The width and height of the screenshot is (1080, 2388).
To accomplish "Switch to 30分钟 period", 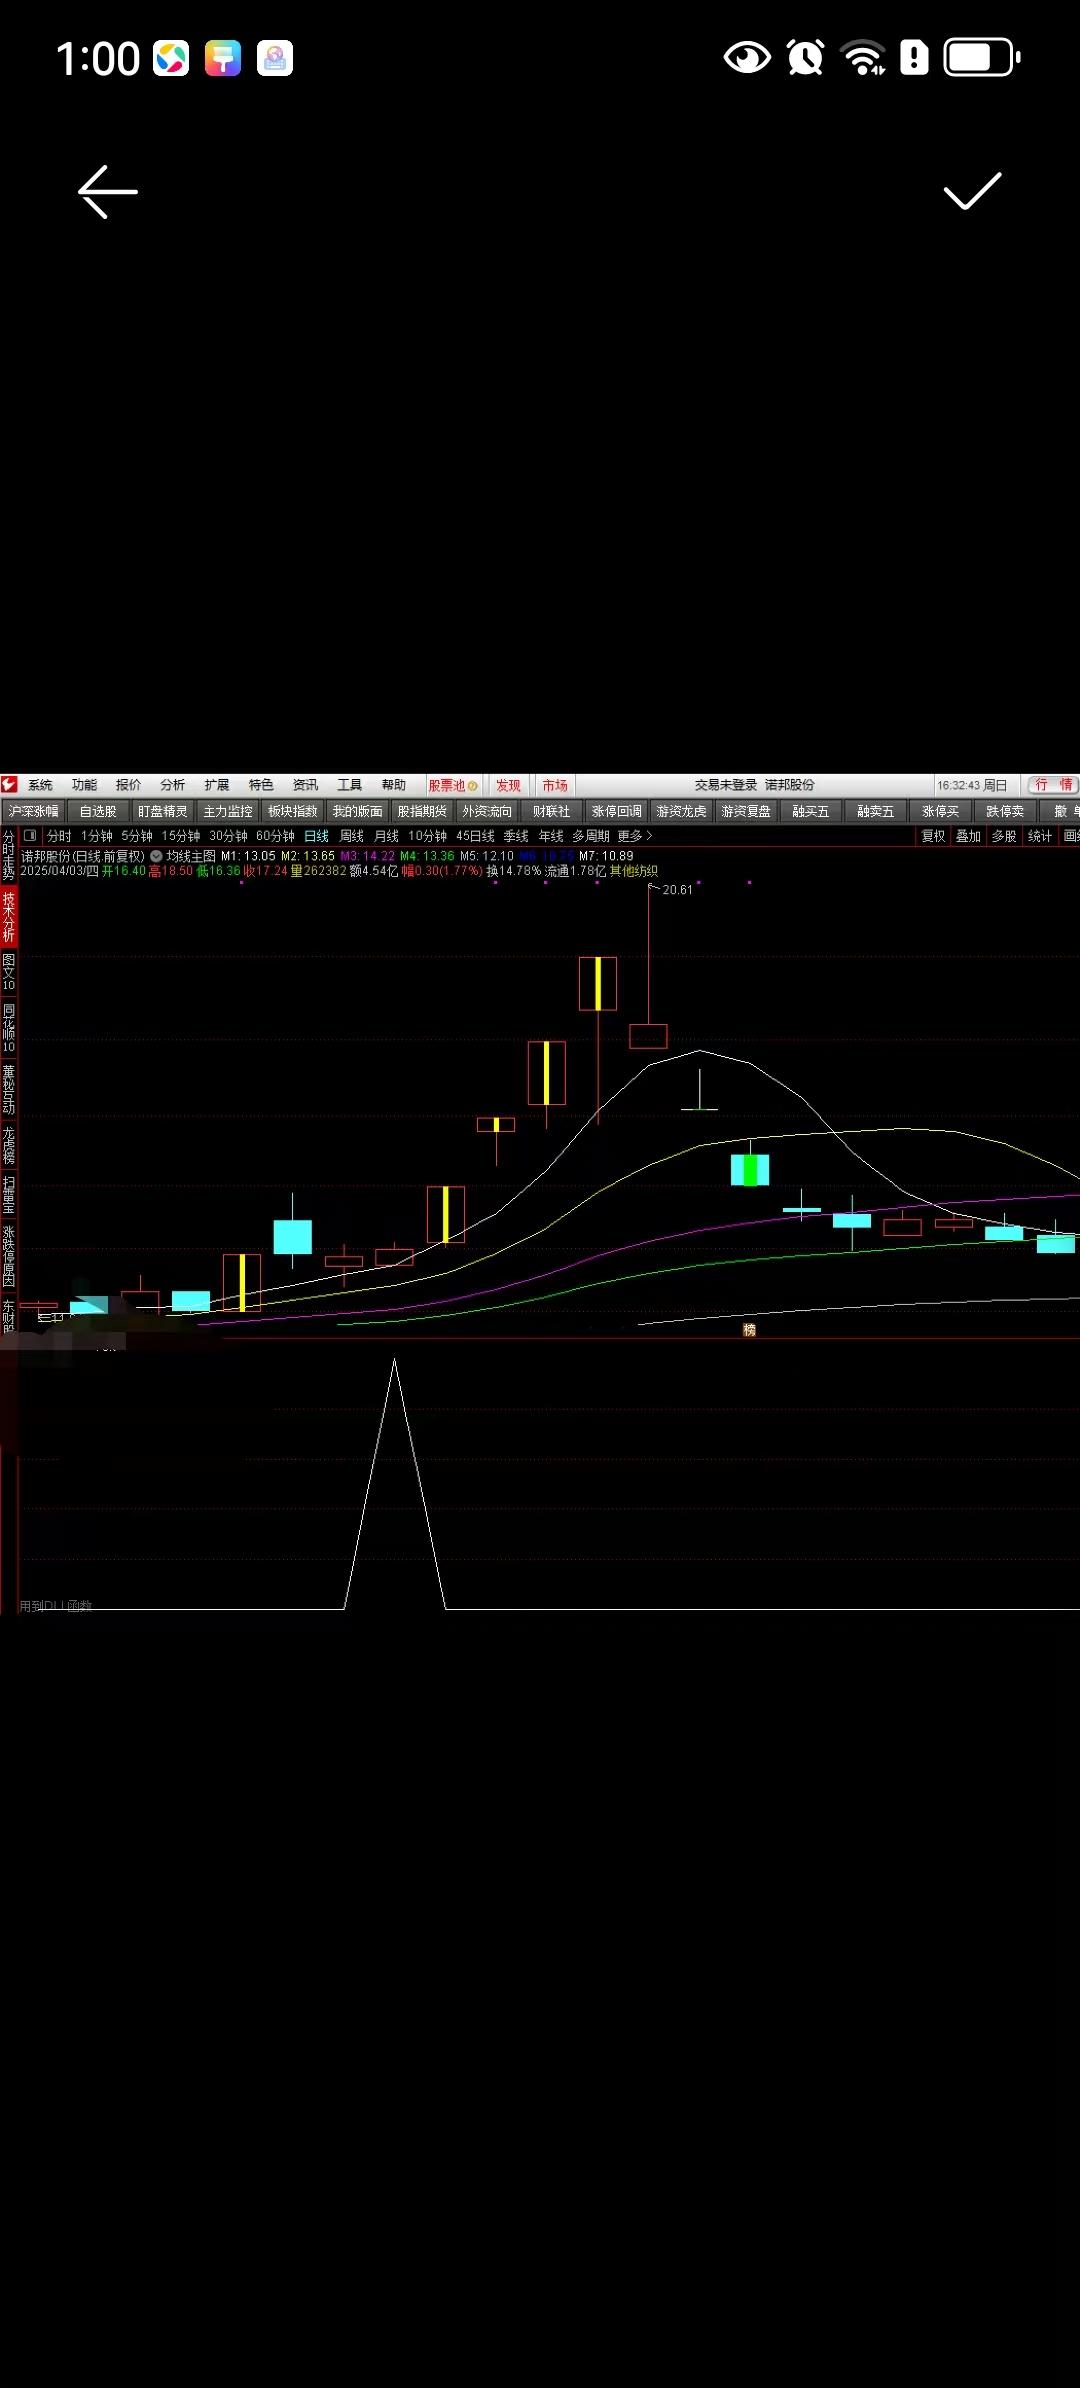I will [x=228, y=835].
